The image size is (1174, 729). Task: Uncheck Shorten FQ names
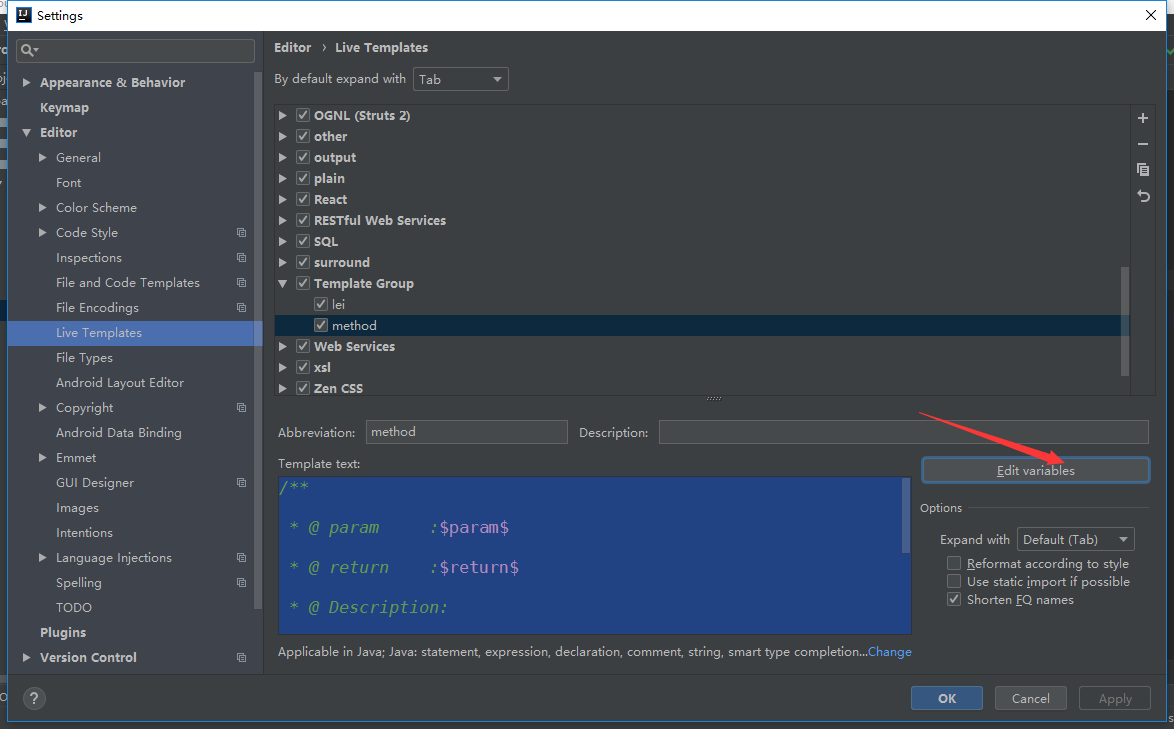pos(954,600)
